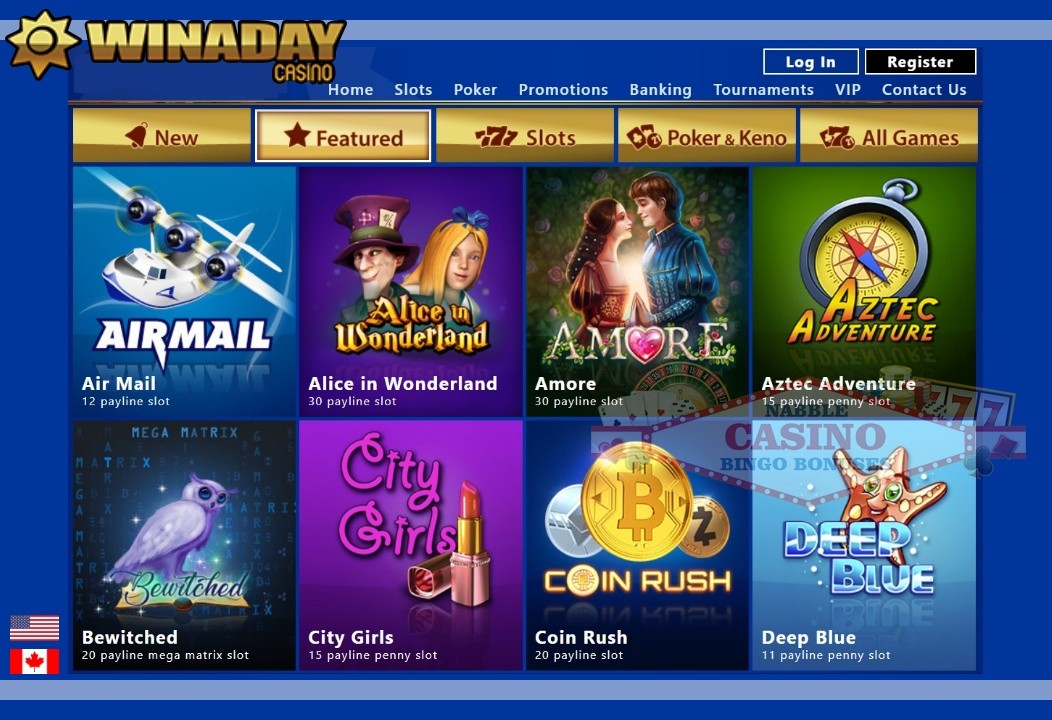Image resolution: width=1052 pixels, height=720 pixels.
Task: Open the Alice in Wonderland game tile
Action: [x=411, y=291]
